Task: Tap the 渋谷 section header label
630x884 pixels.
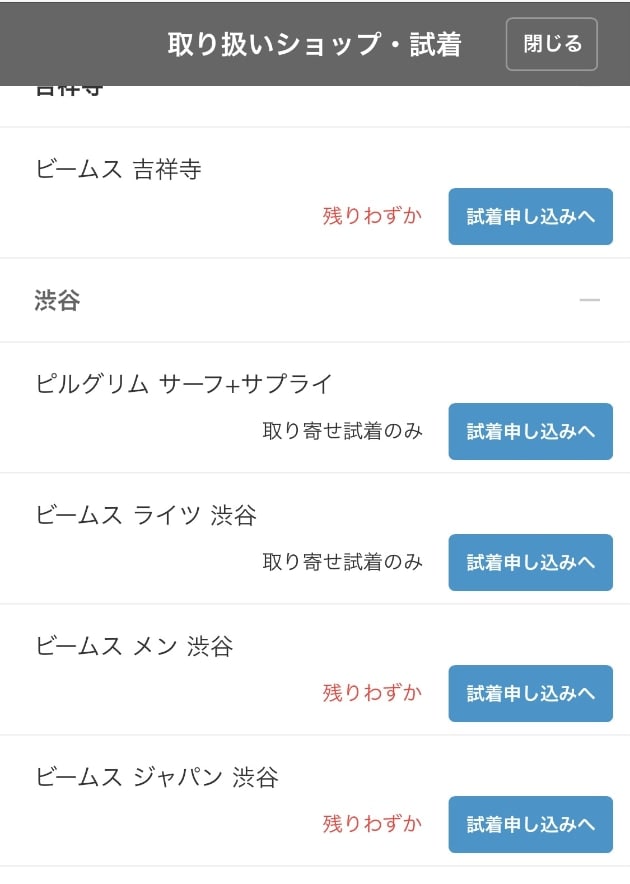Action: (58, 300)
